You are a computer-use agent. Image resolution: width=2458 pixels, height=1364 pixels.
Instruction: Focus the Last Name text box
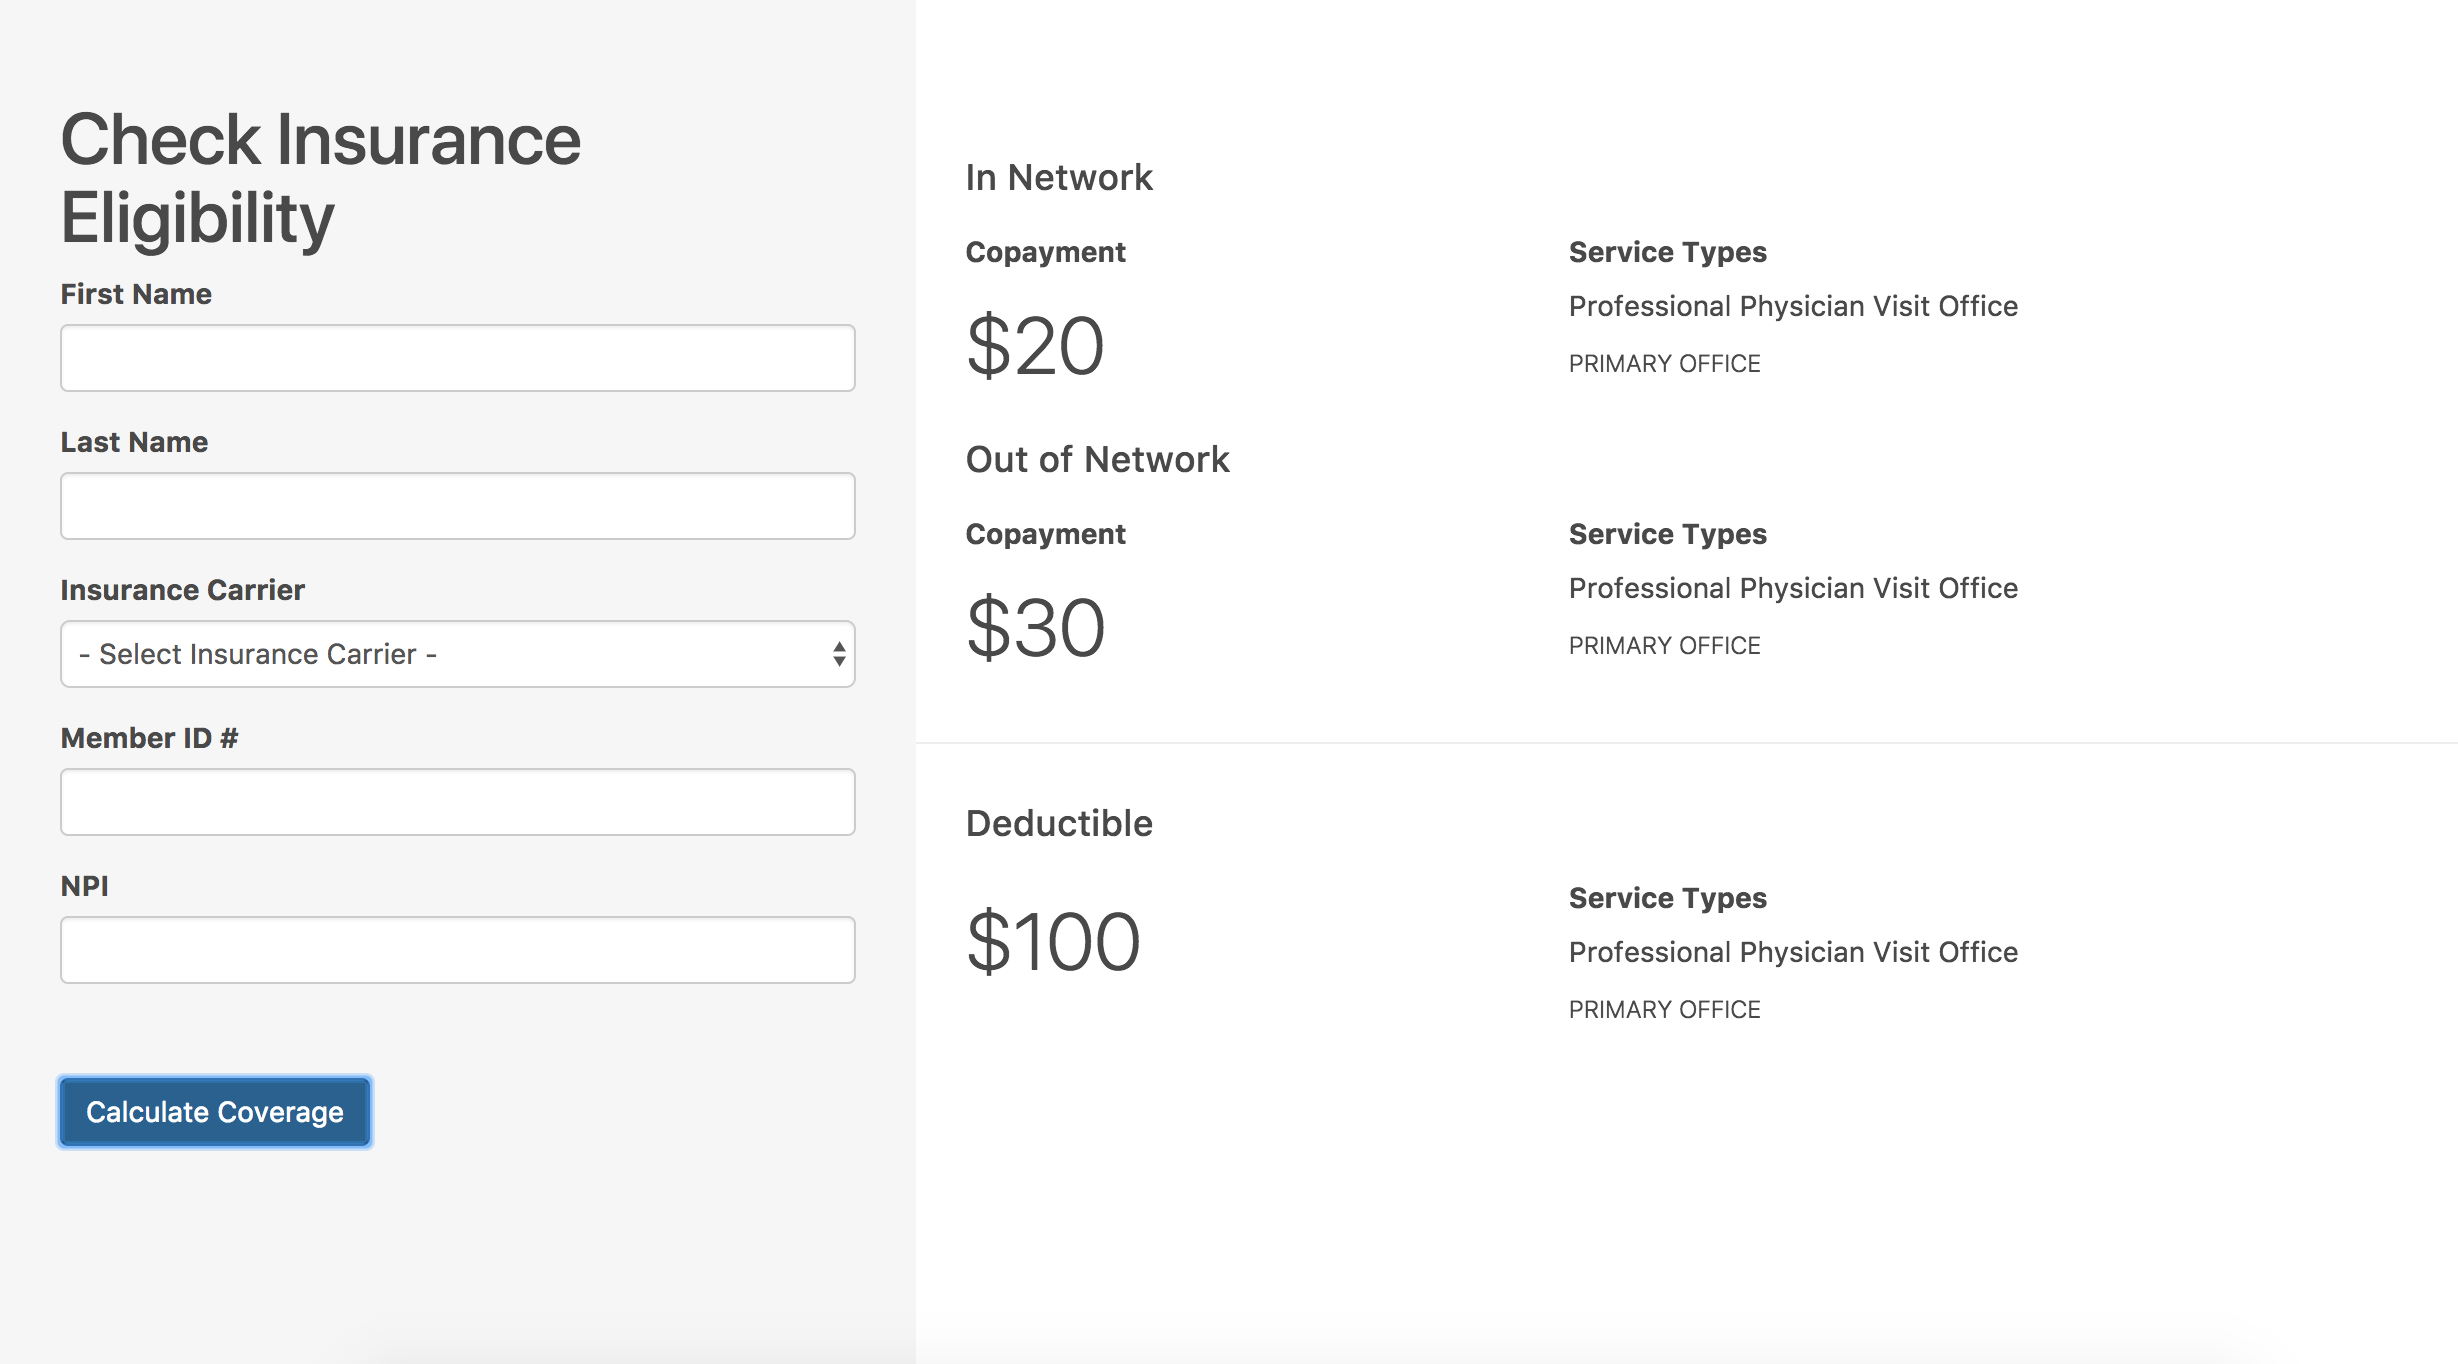pyautogui.click(x=457, y=506)
